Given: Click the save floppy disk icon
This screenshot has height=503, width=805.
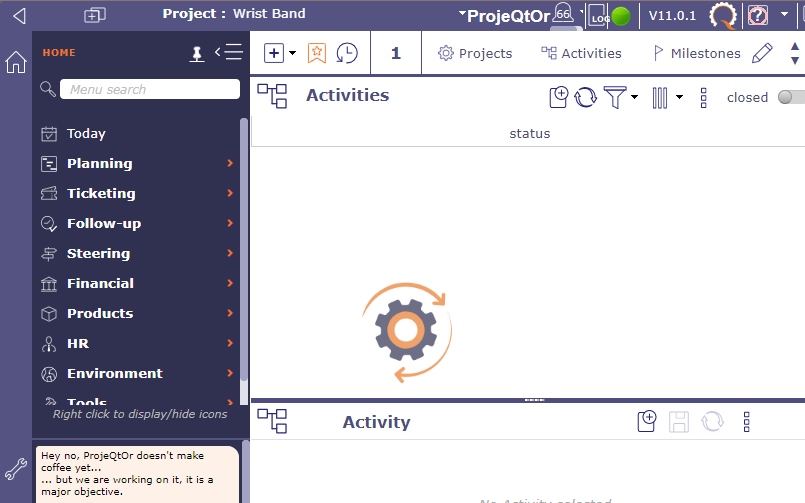Looking at the screenshot, I should (x=678, y=422).
